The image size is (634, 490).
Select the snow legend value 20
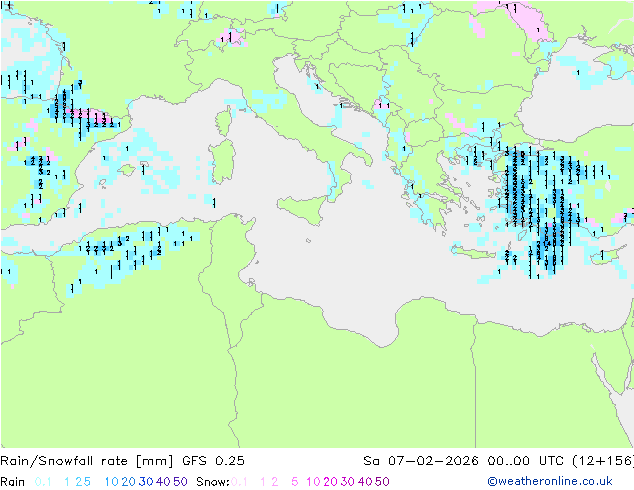click(x=330, y=482)
